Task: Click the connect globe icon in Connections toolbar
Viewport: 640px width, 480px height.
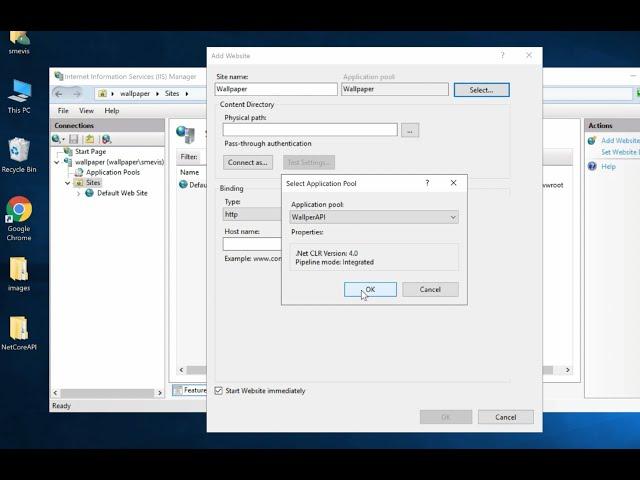Action: pos(57,139)
